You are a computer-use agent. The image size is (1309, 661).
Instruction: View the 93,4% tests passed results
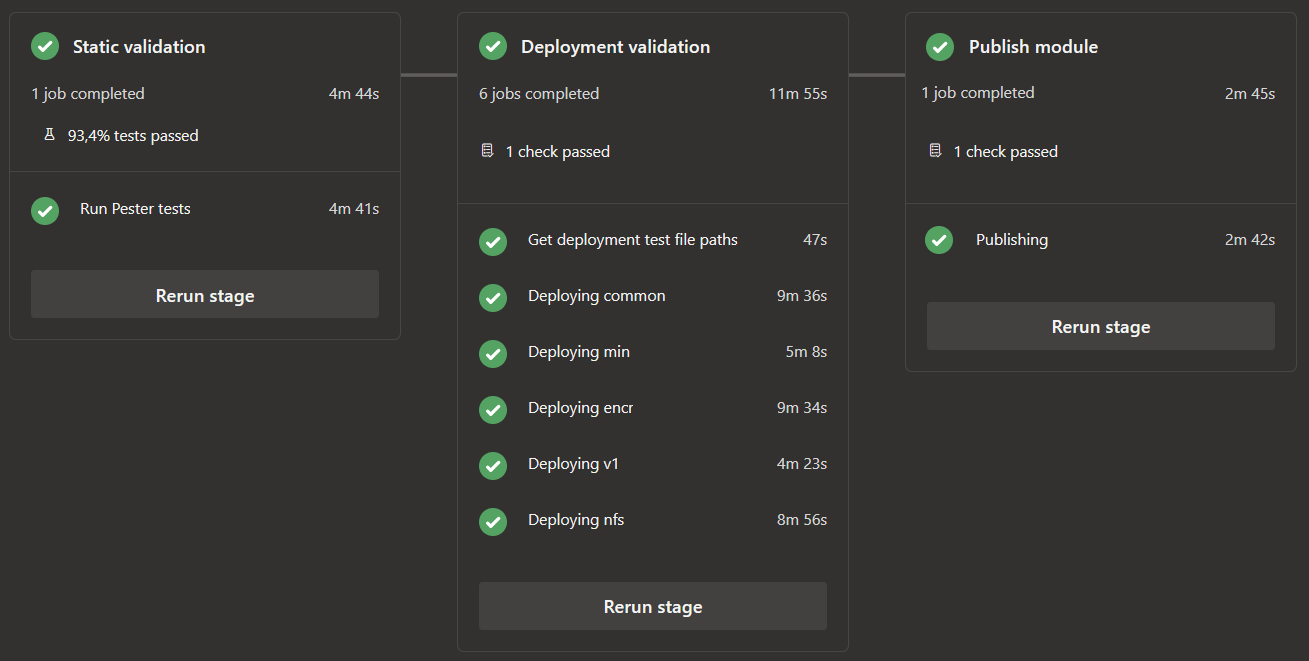(133, 136)
